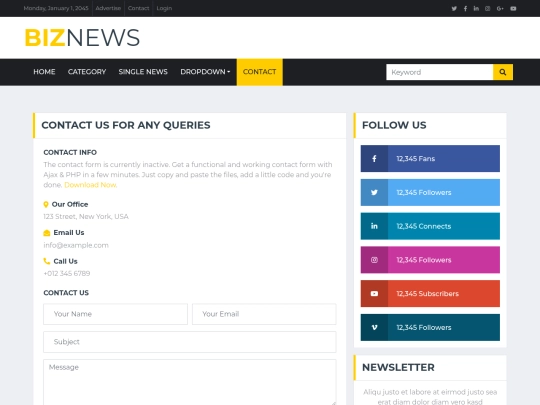540x405 pixels.
Task: Click the date Monday, January 1, 2045
Action: 56,8
